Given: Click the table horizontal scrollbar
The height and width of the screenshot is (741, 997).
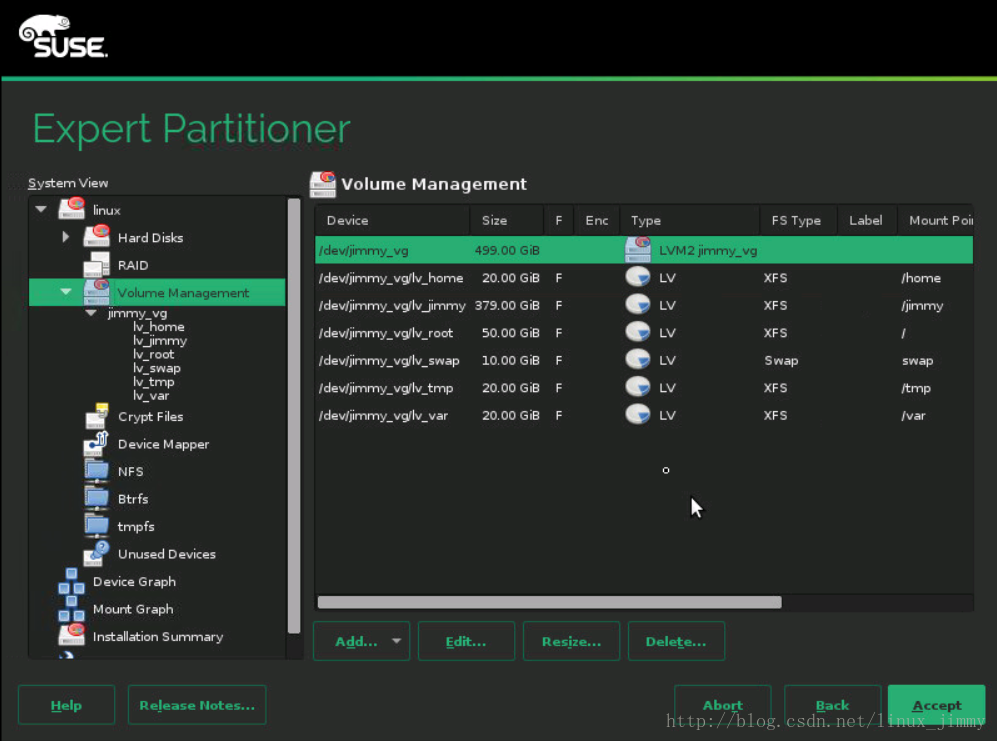Looking at the screenshot, I should coord(549,602).
